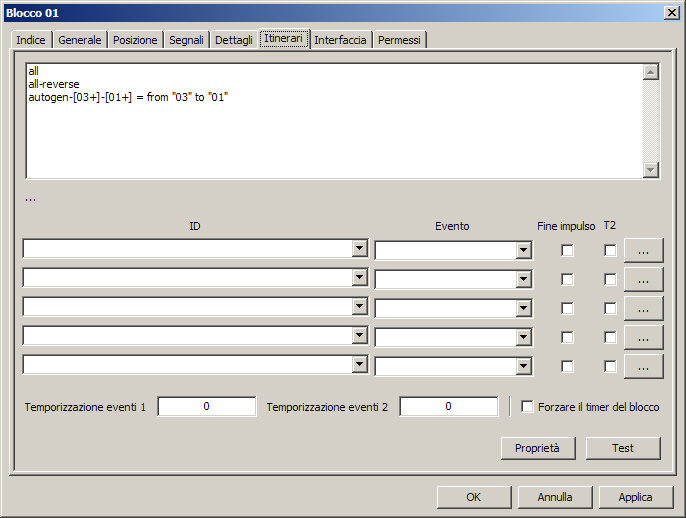Click the Test button
Screen dimensions: 686x518
click(623, 448)
